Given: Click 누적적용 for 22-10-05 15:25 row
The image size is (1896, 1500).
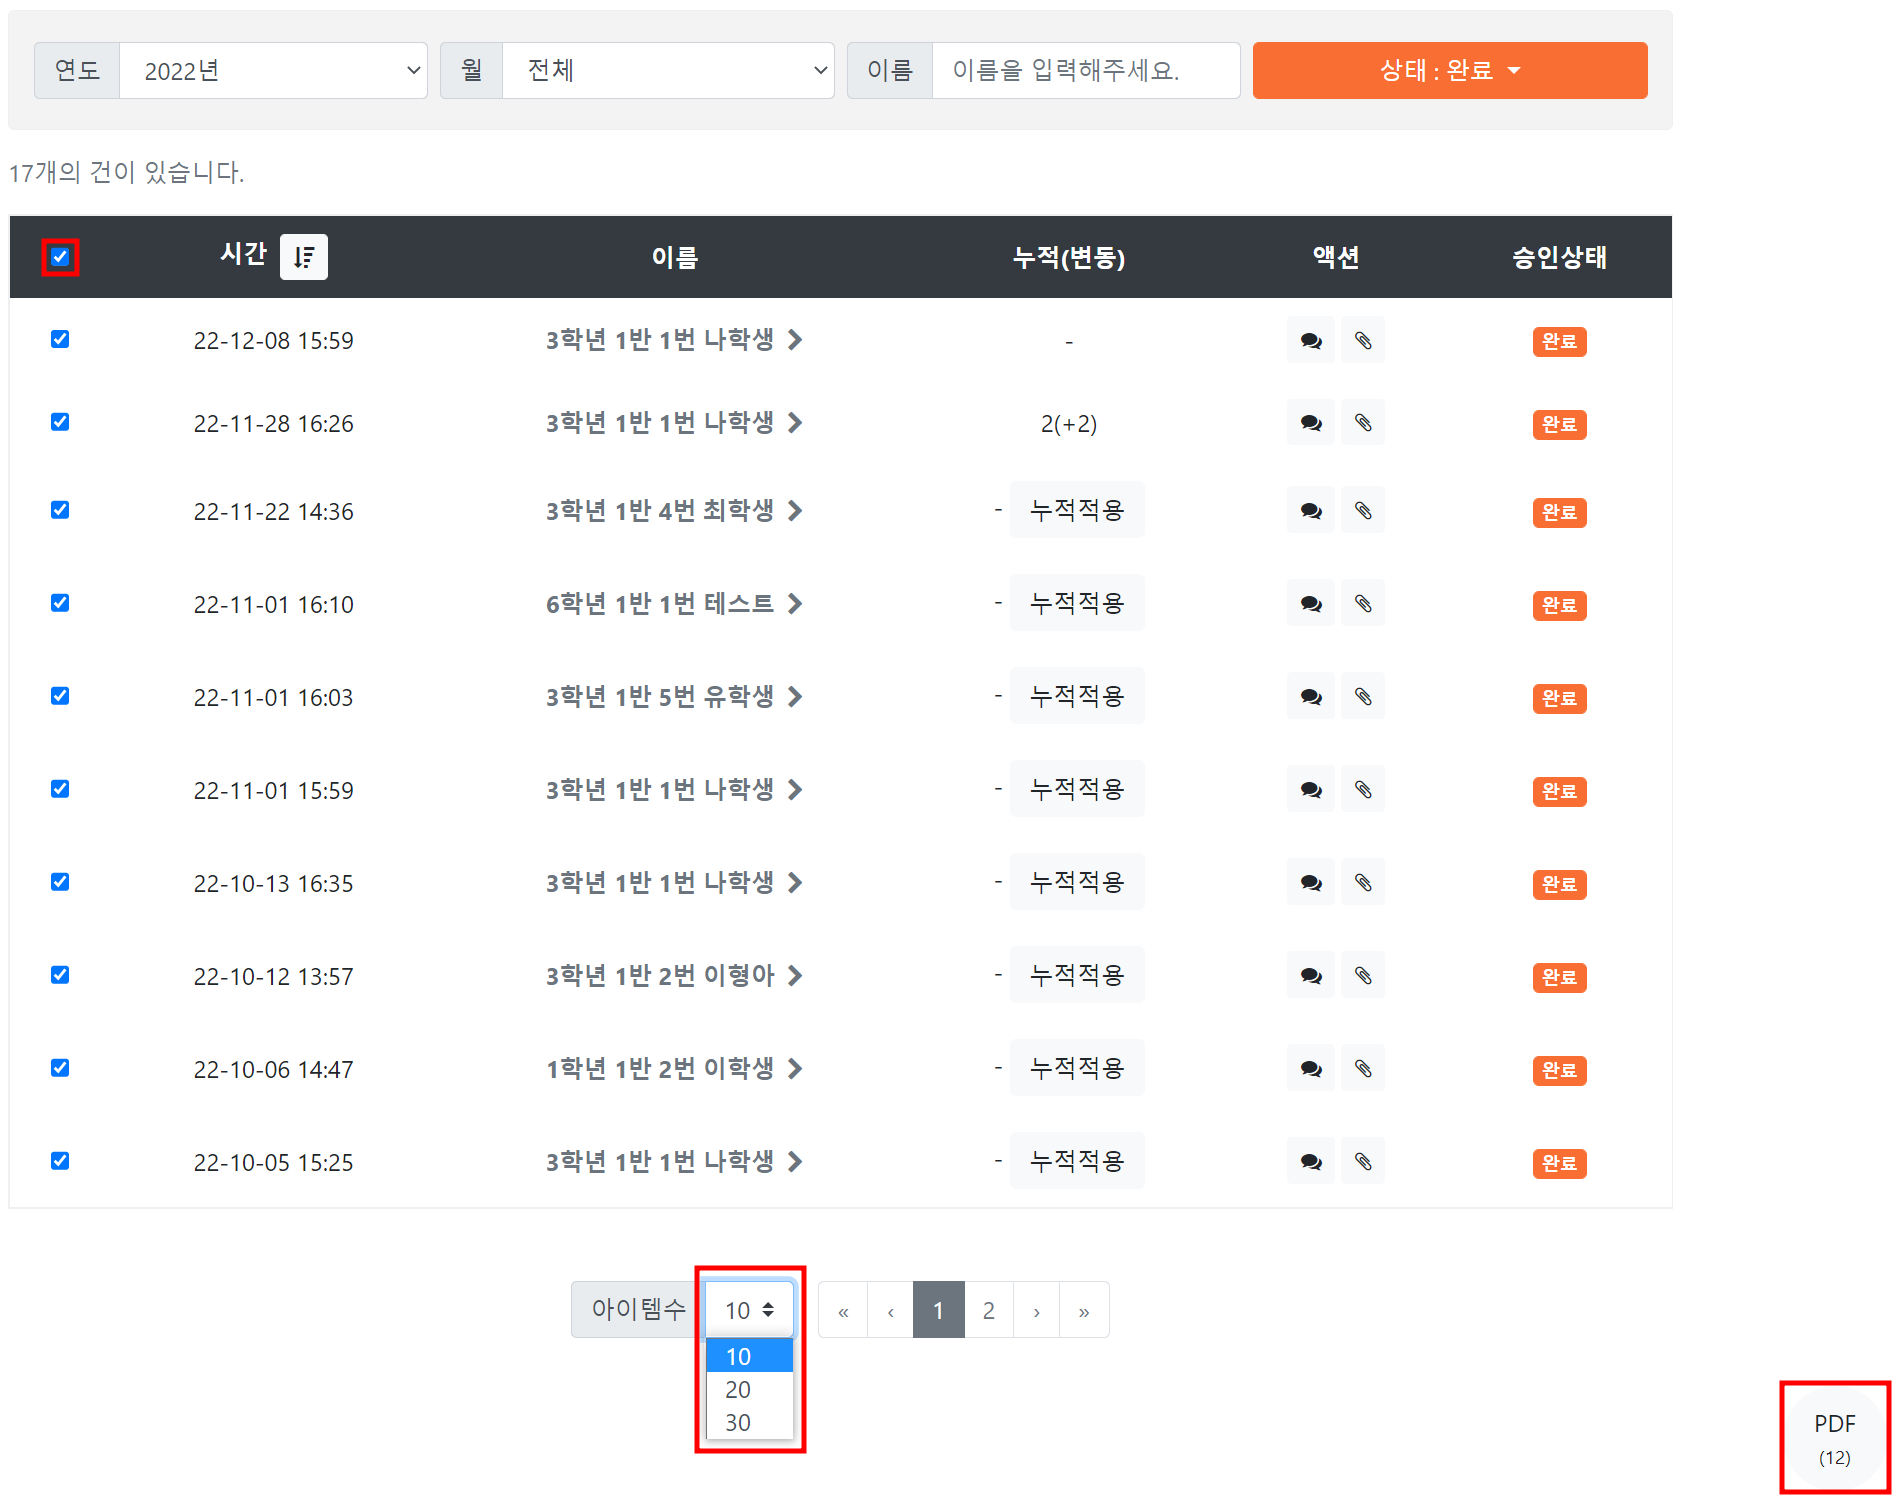Looking at the screenshot, I should click(1077, 1161).
